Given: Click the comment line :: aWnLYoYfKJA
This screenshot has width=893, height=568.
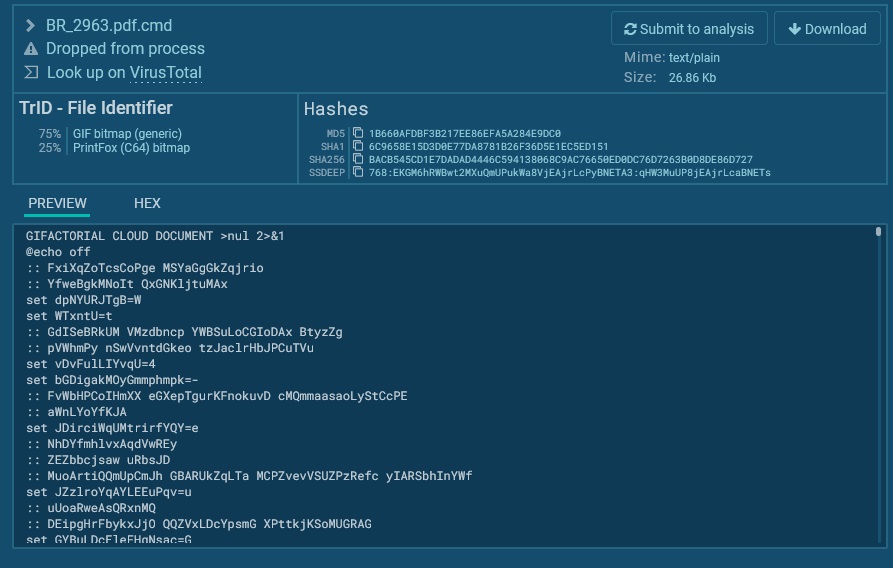Looking at the screenshot, I should (76, 412).
